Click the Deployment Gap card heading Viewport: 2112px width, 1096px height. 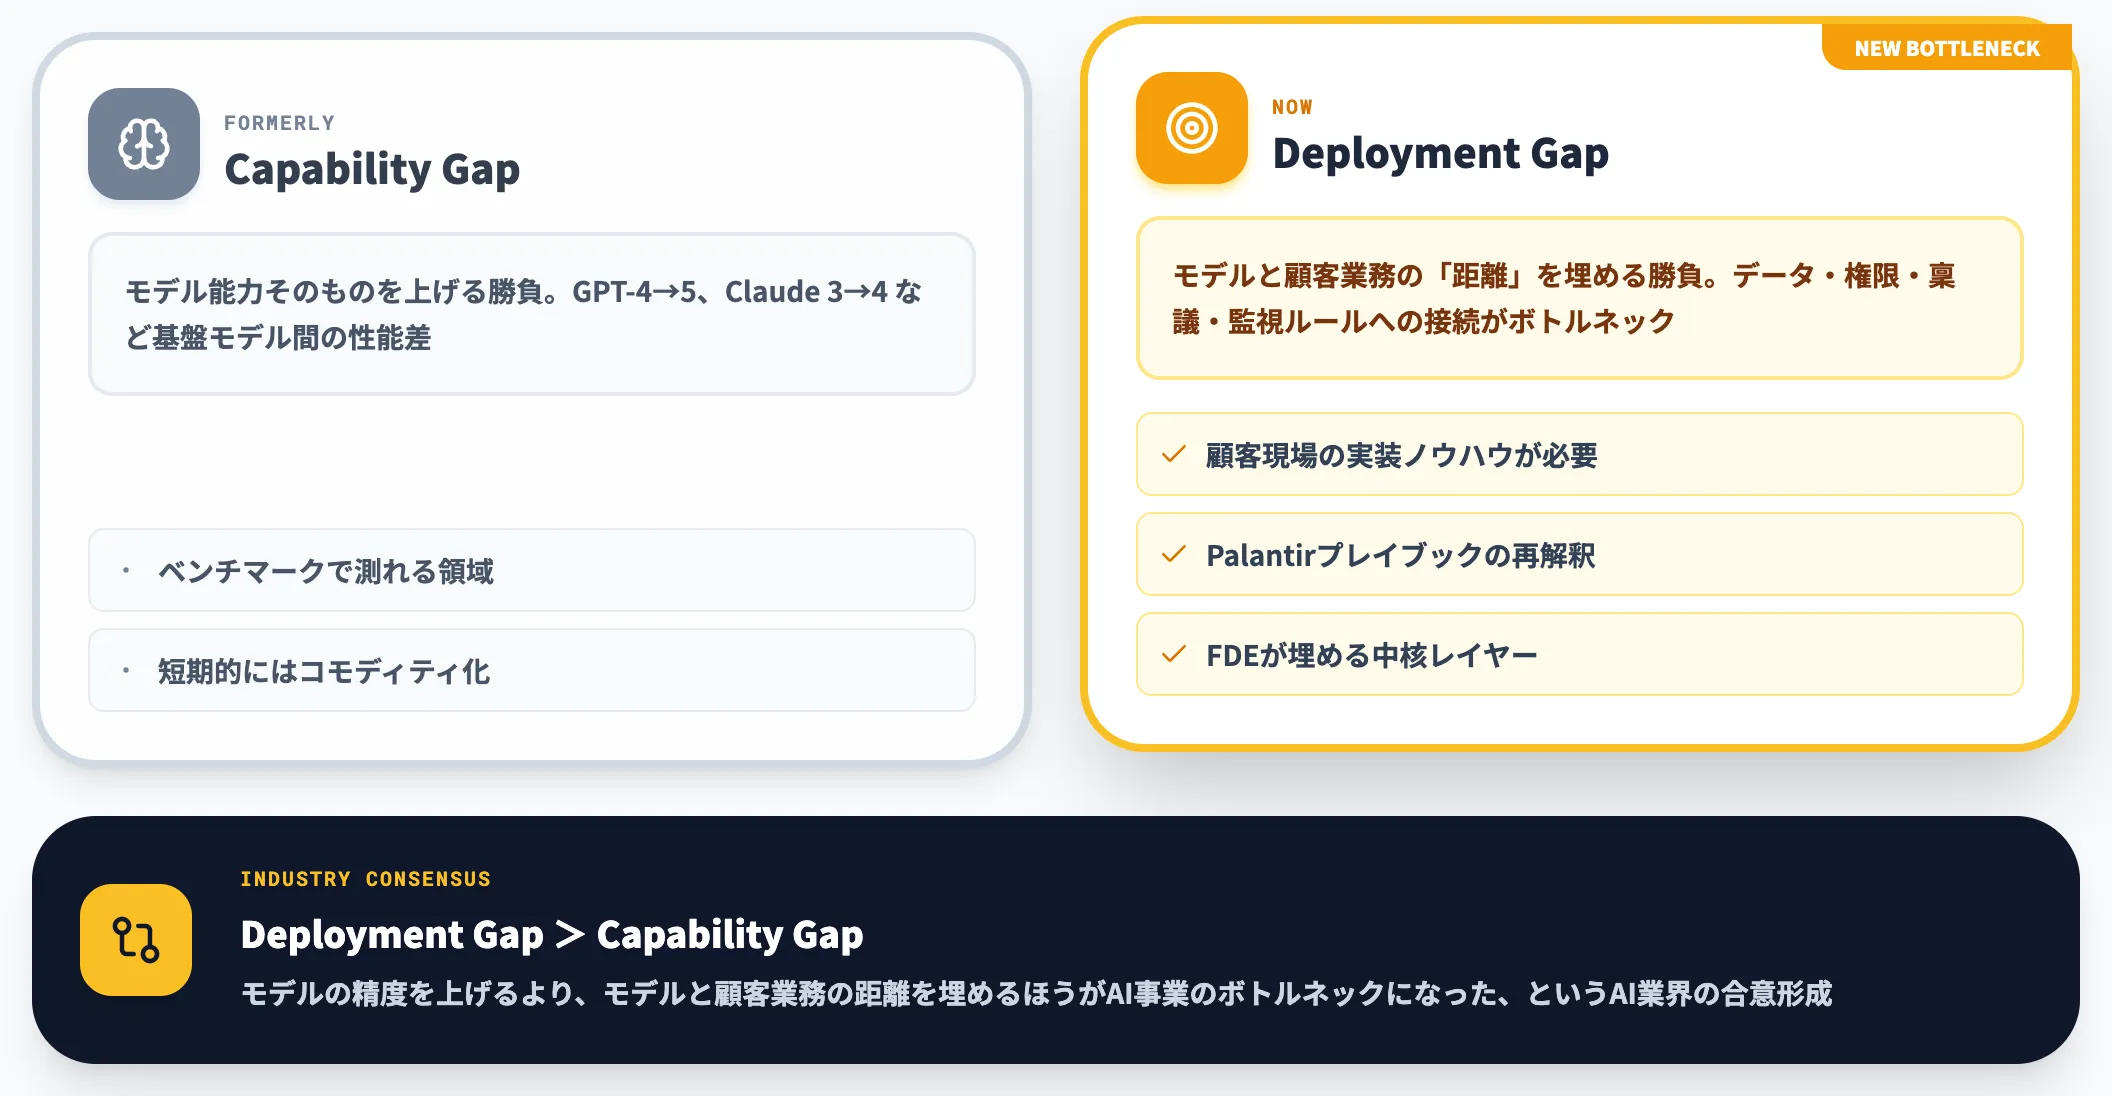[1440, 153]
